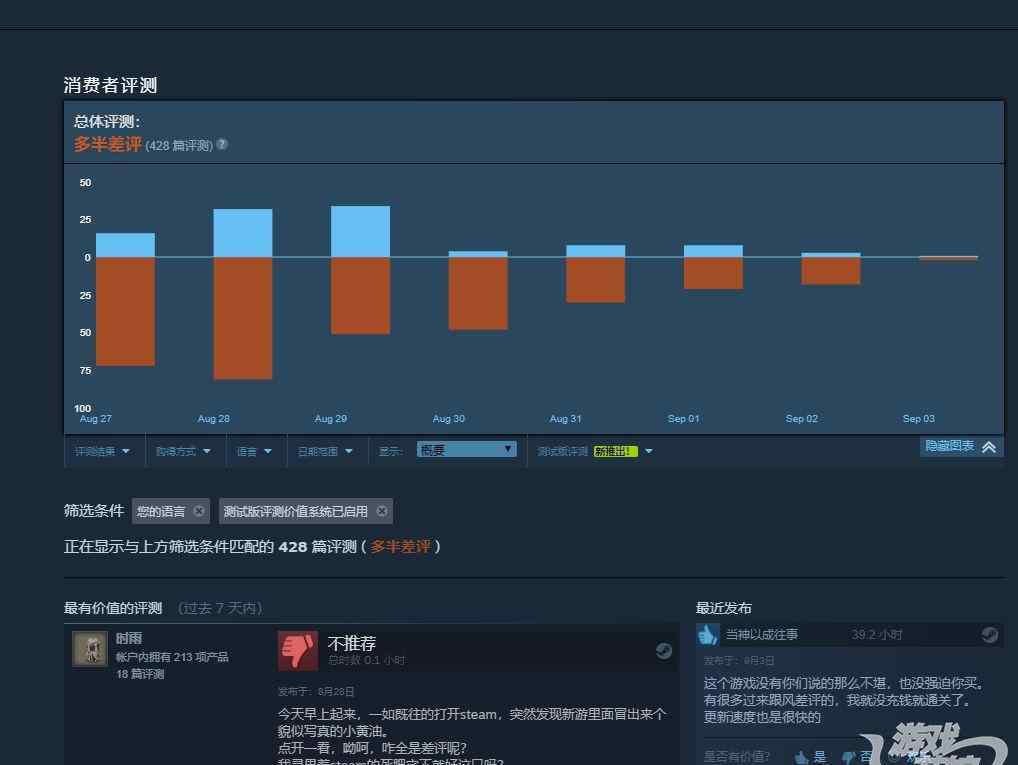The height and width of the screenshot is (765, 1018).
Task: Click the Aug 30 date label on the chart axis
Action: tap(449, 419)
